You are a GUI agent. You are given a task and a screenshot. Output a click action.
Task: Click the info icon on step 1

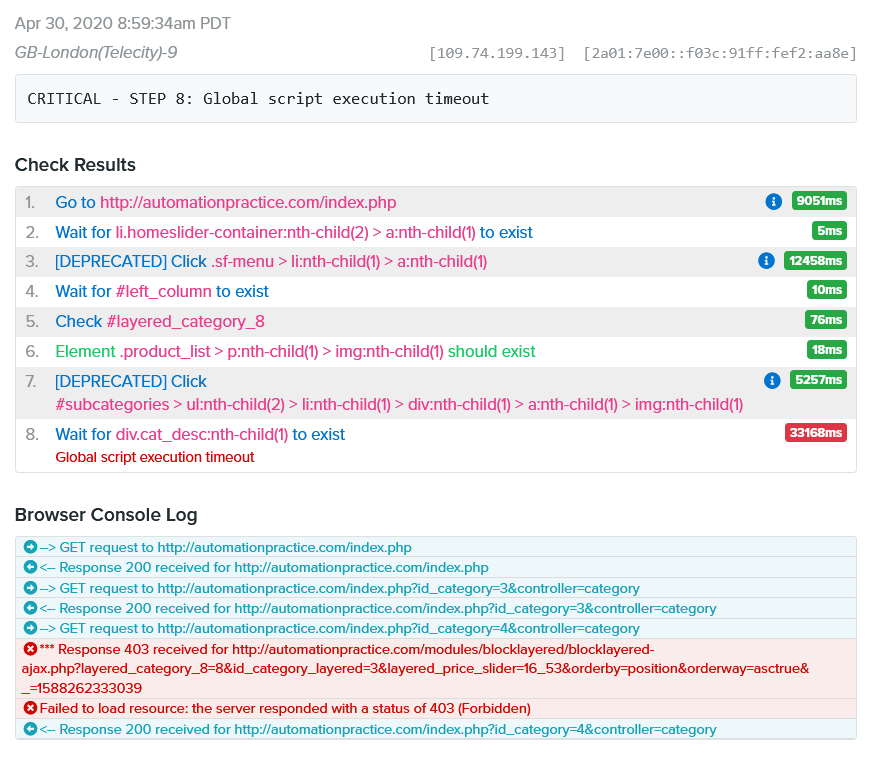(x=773, y=202)
